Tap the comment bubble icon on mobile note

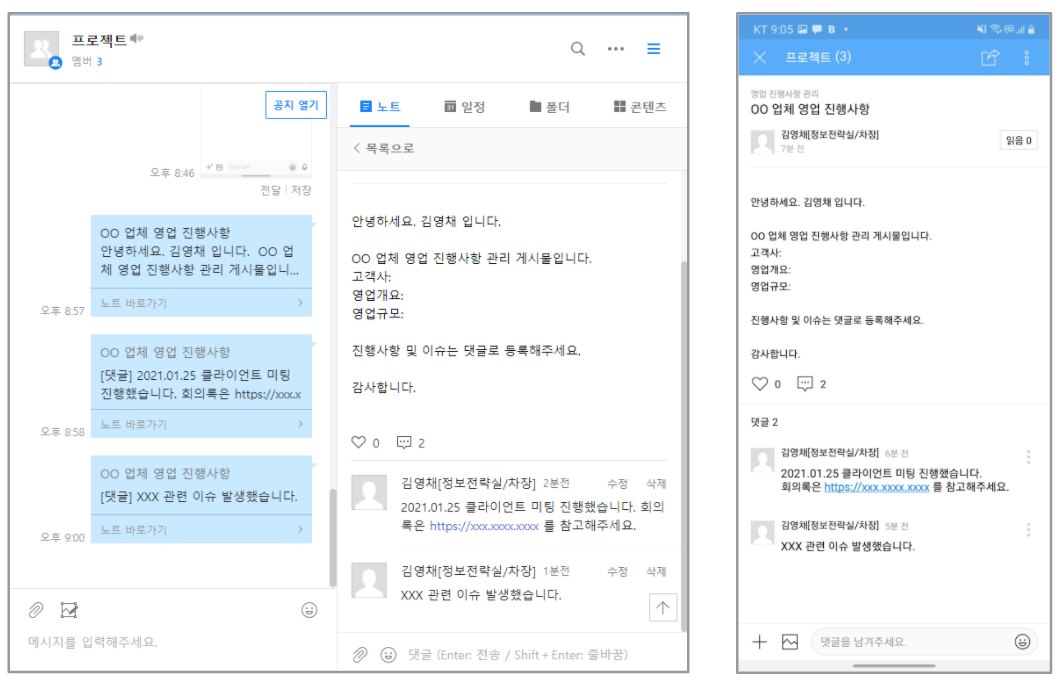[x=805, y=384]
